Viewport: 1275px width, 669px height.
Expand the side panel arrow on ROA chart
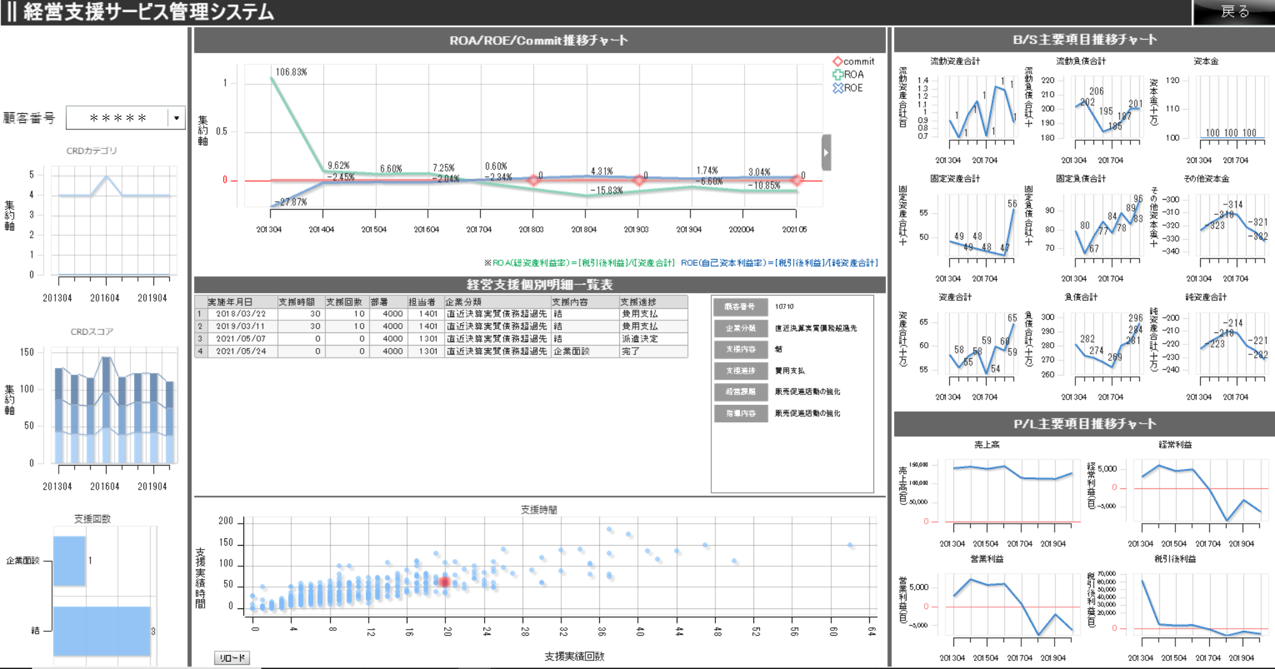coord(826,153)
